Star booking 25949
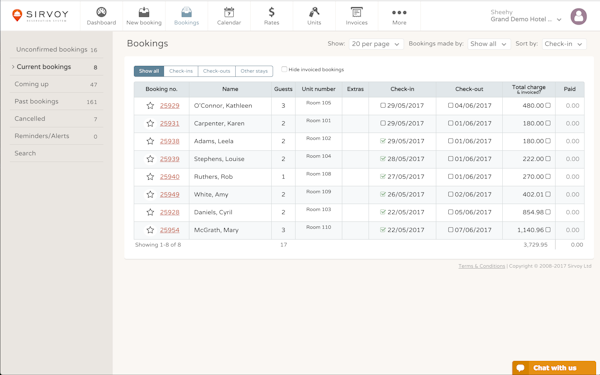This screenshot has width=600, height=375. pyautogui.click(x=150, y=194)
